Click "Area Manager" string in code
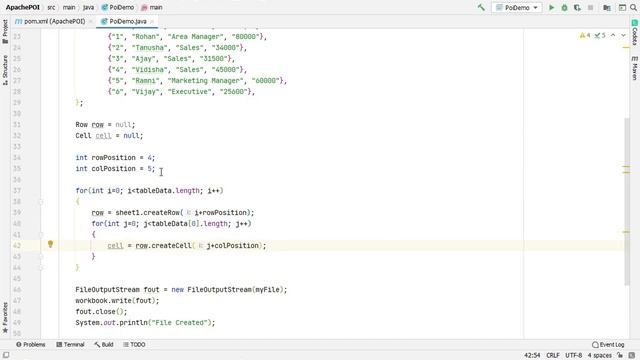This screenshot has width=640, height=360. point(196,37)
